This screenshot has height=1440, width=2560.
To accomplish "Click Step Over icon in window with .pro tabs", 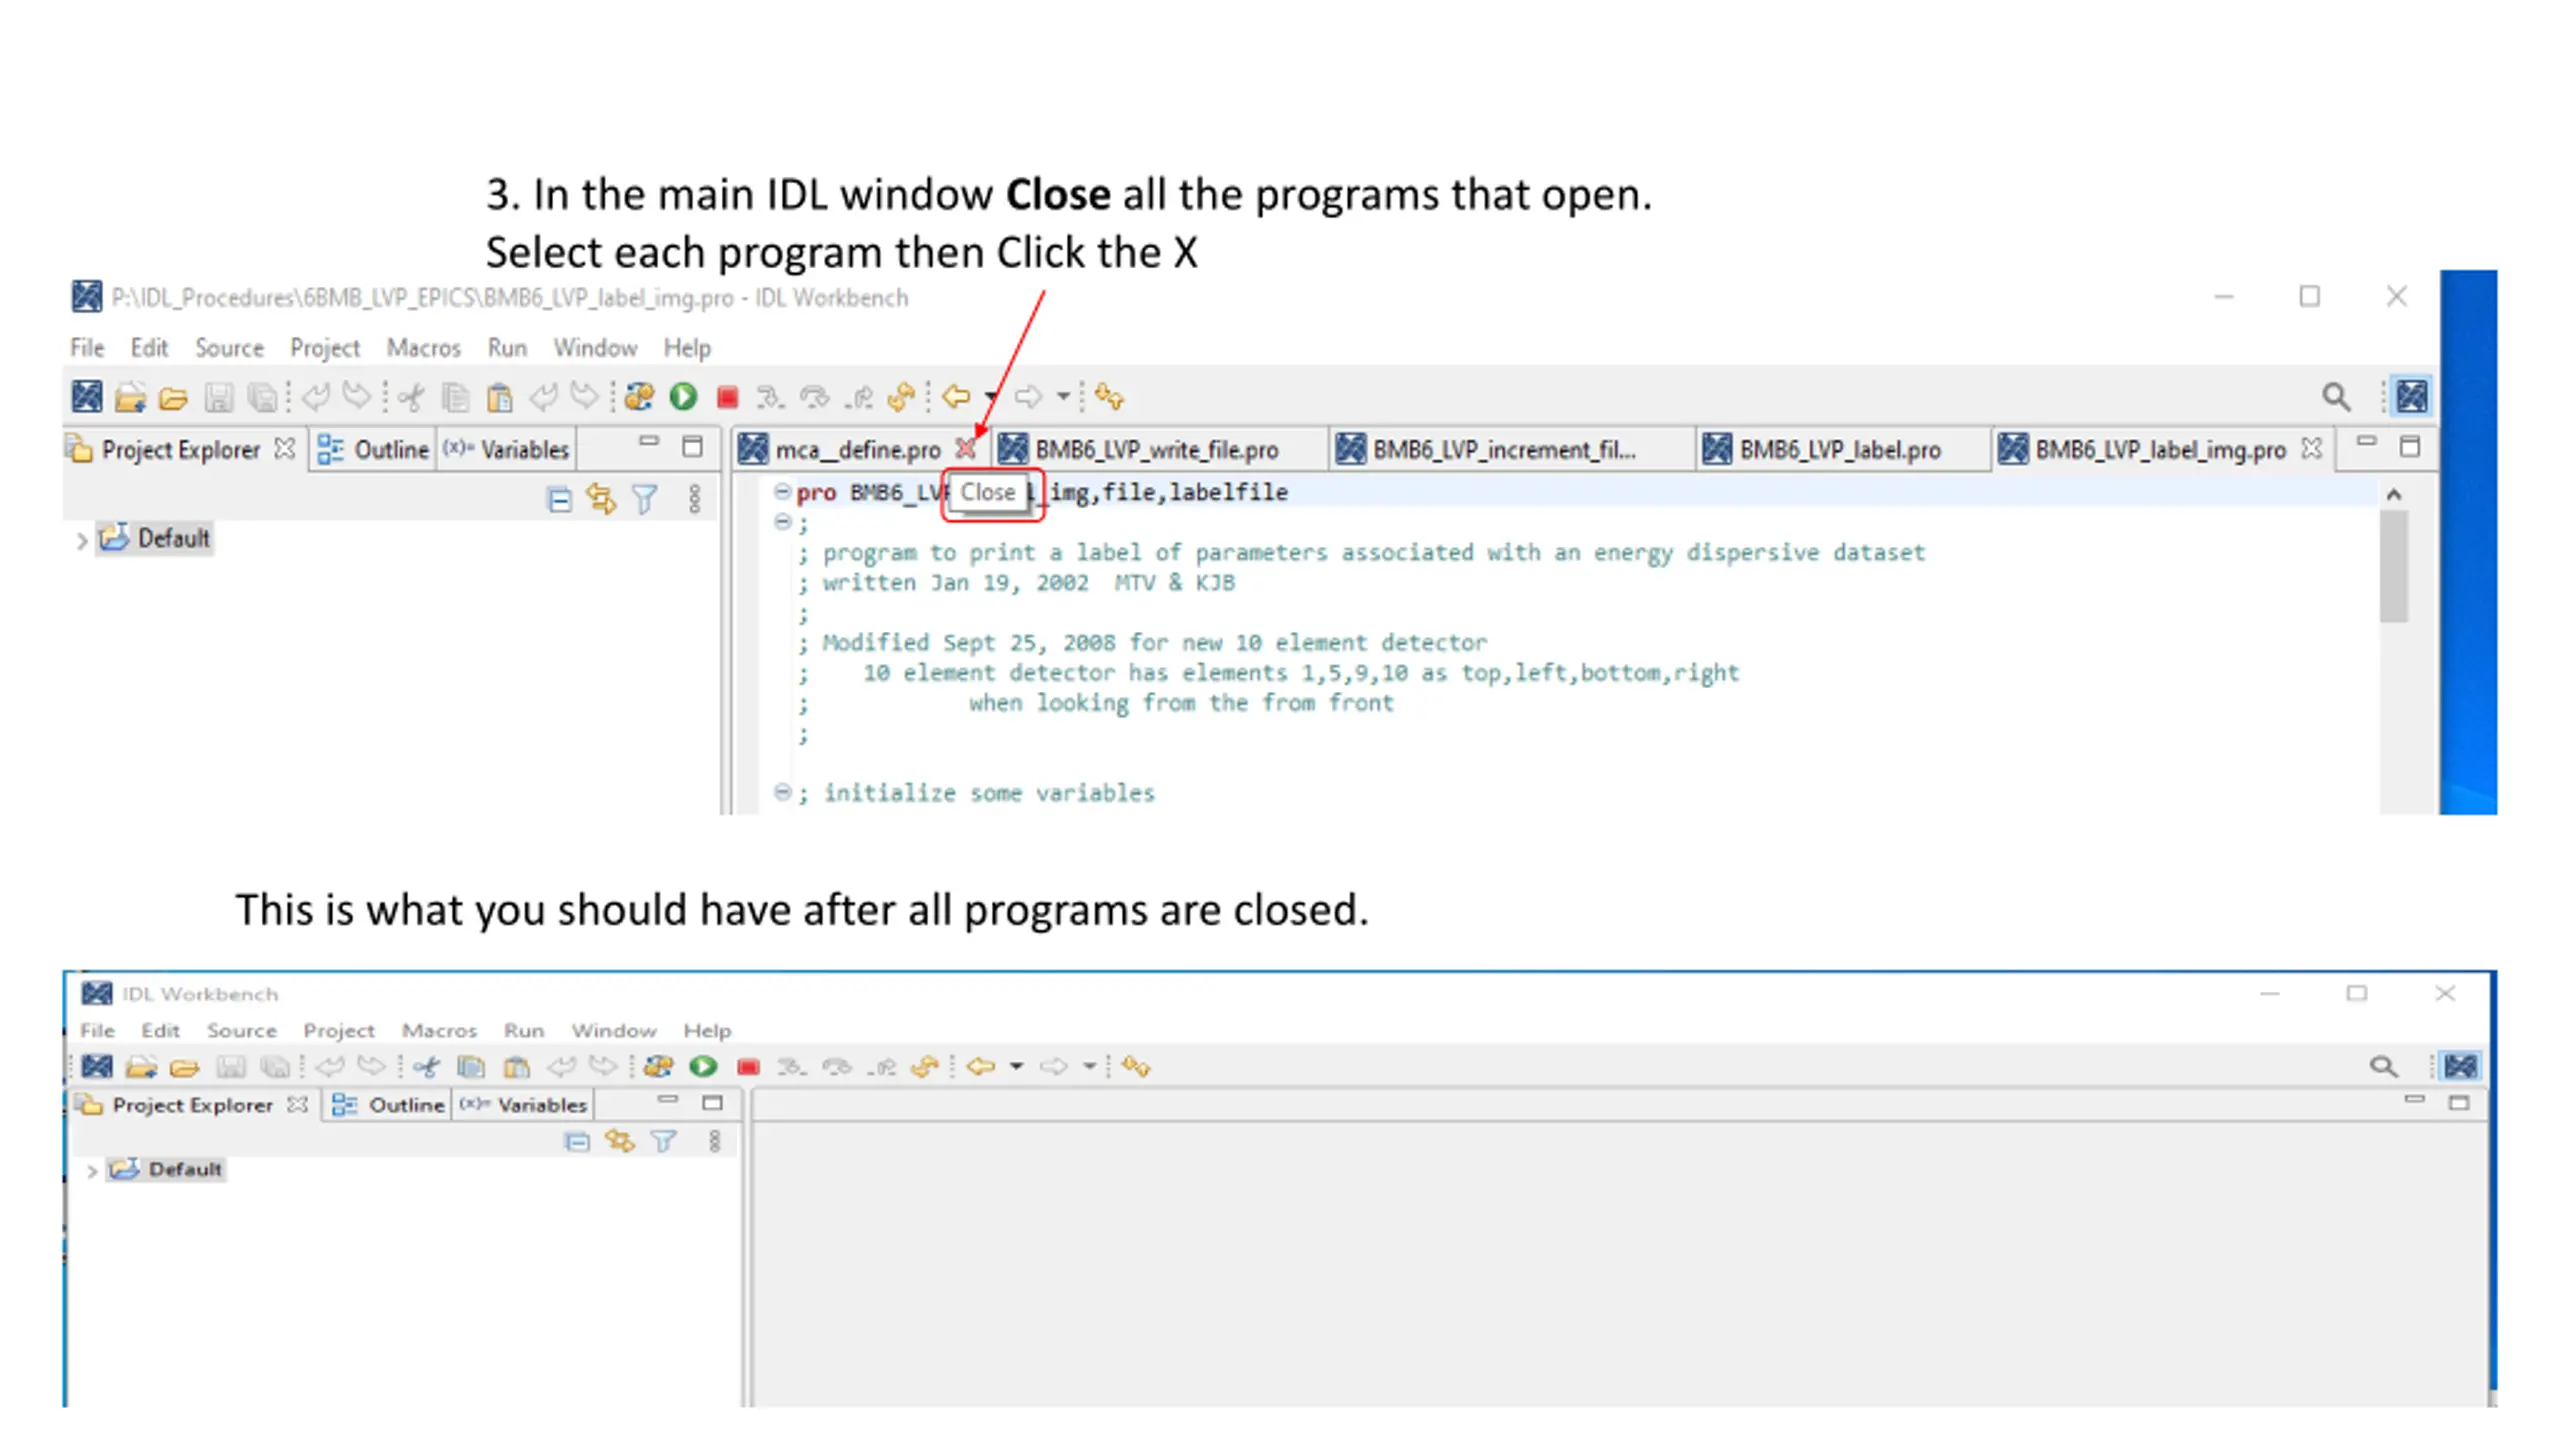I will 814,398.
